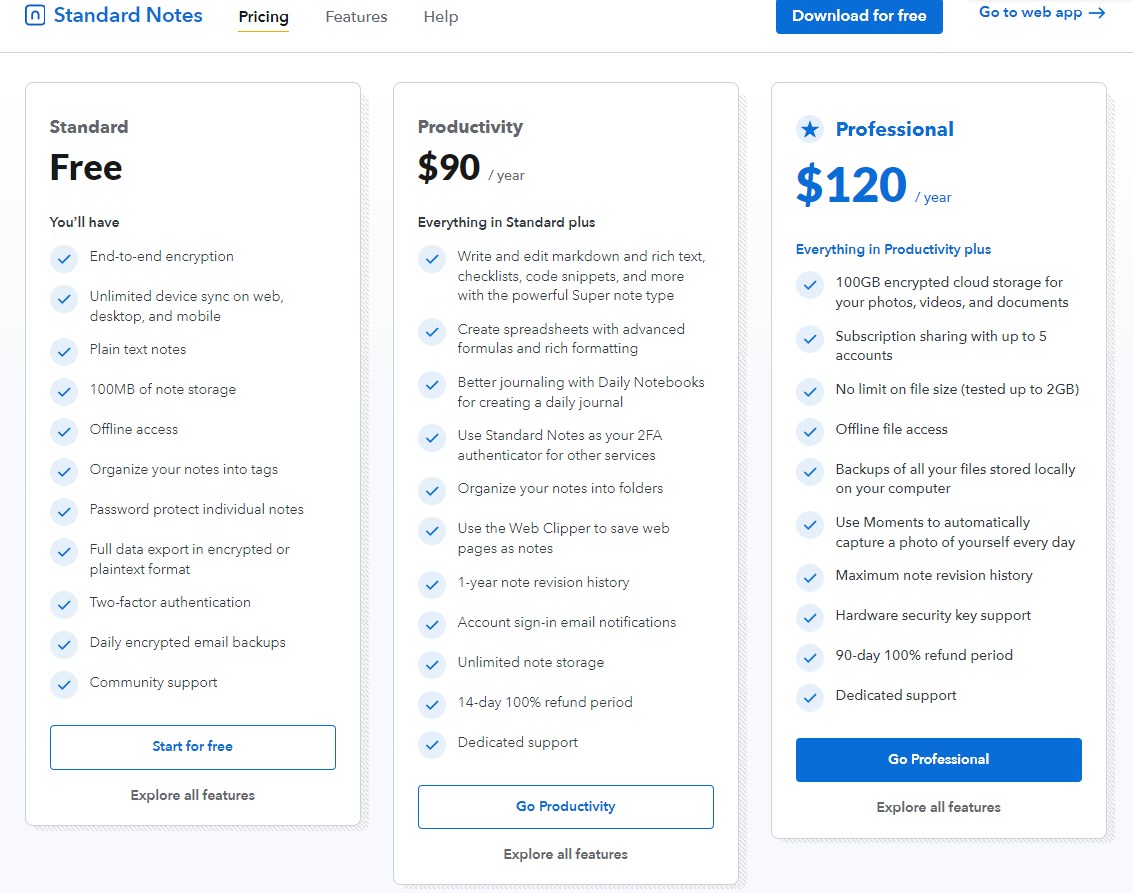Click checkmark beside Organize your notes into folders
This screenshot has width=1133, height=893.
tap(432, 491)
